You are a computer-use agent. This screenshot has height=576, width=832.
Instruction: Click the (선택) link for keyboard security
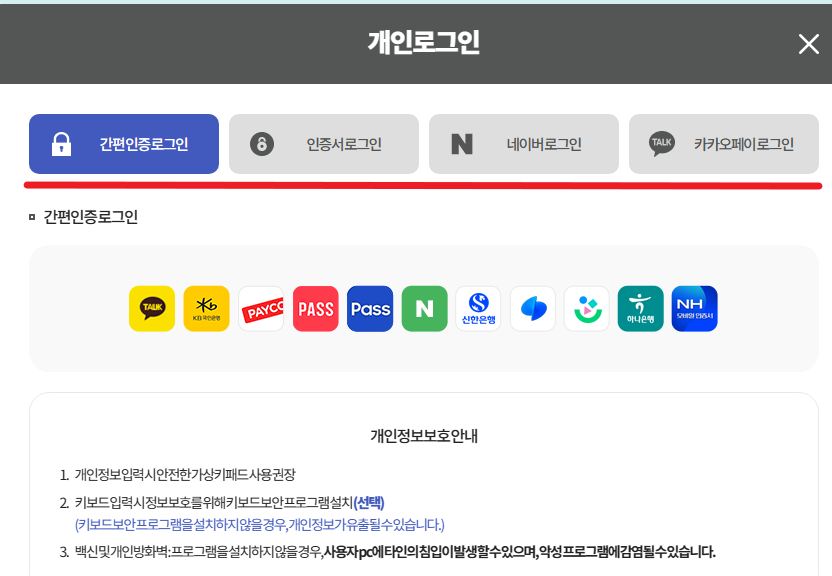point(369,502)
